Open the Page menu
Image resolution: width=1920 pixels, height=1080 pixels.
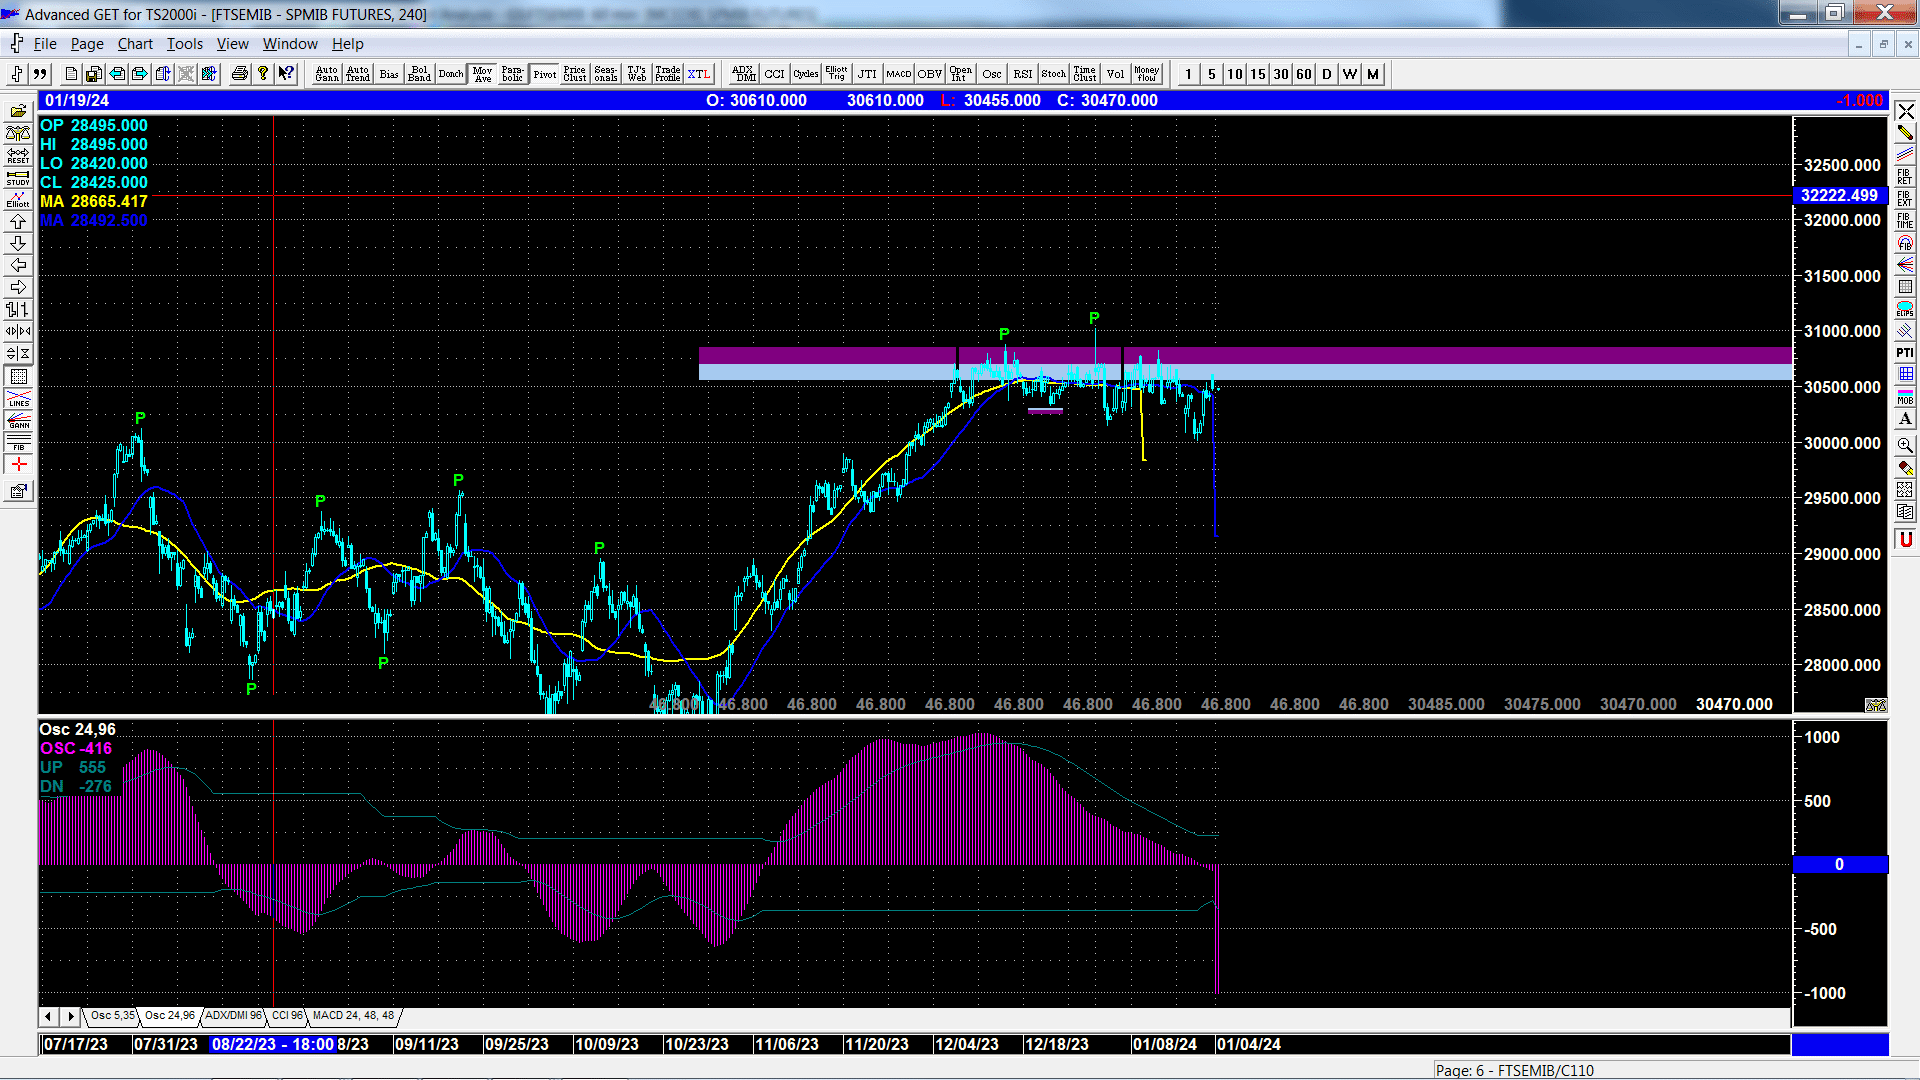(x=87, y=44)
